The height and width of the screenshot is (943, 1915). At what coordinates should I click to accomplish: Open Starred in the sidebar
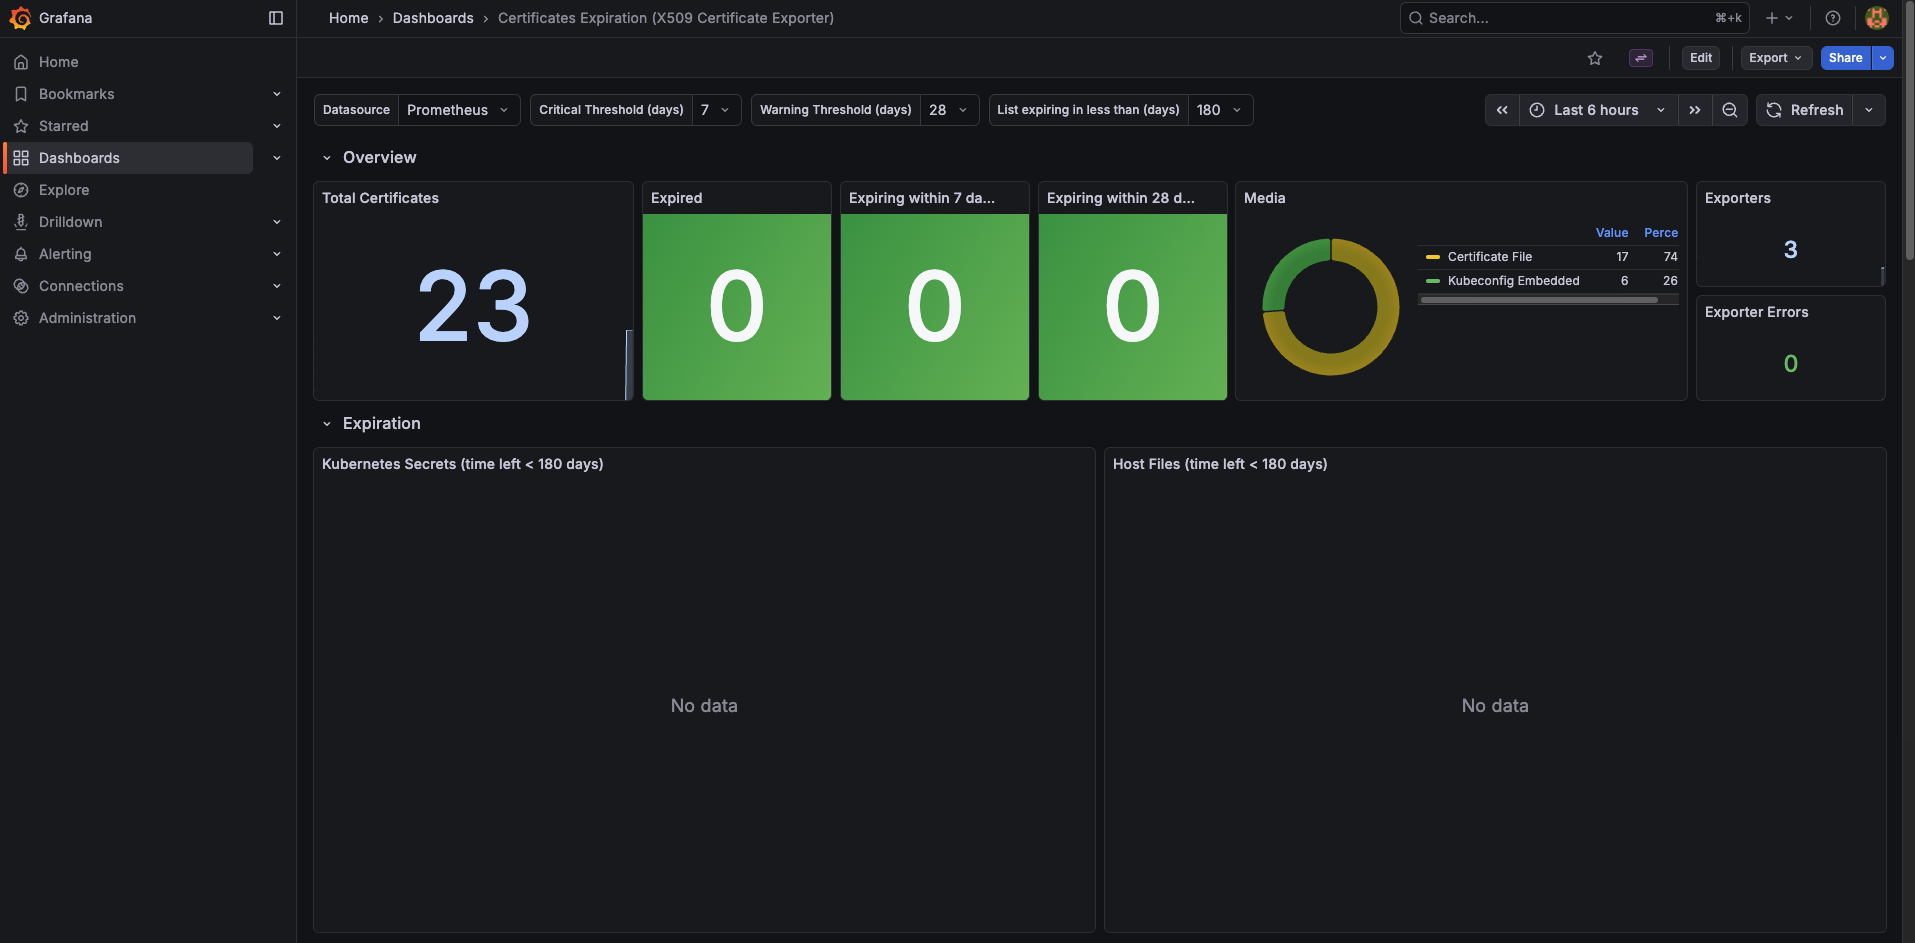[63, 126]
